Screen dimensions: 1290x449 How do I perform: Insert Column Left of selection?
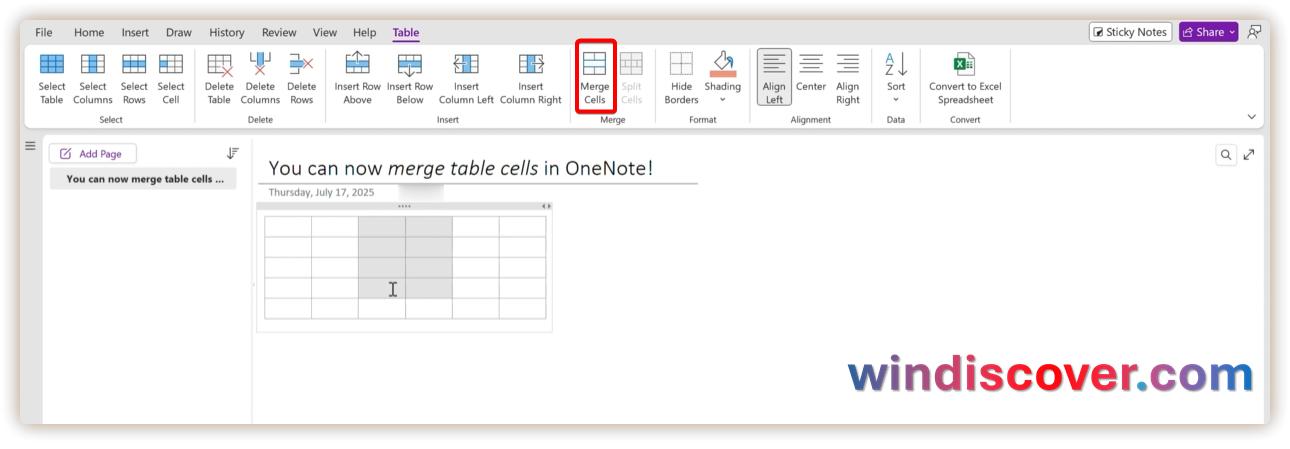(466, 78)
